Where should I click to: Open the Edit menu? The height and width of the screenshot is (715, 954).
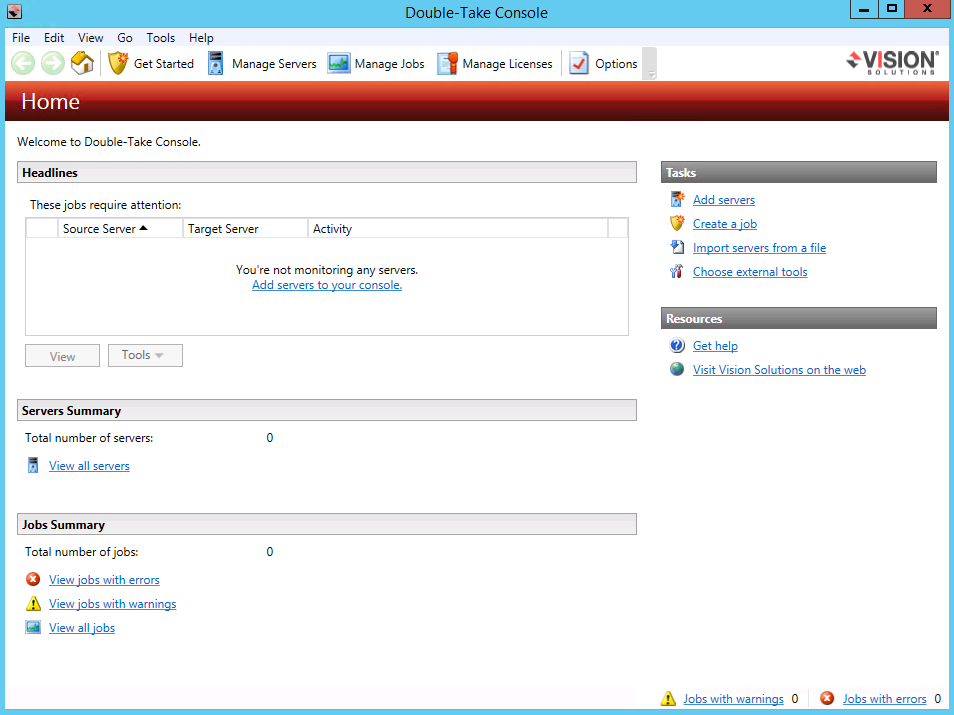(x=54, y=38)
